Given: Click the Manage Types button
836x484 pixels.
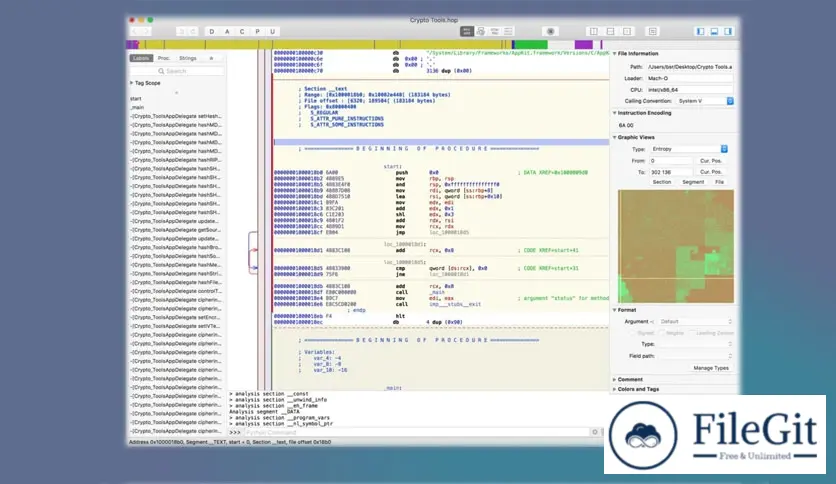Looking at the screenshot, I should pyautogui.click(x=711, y=368).
